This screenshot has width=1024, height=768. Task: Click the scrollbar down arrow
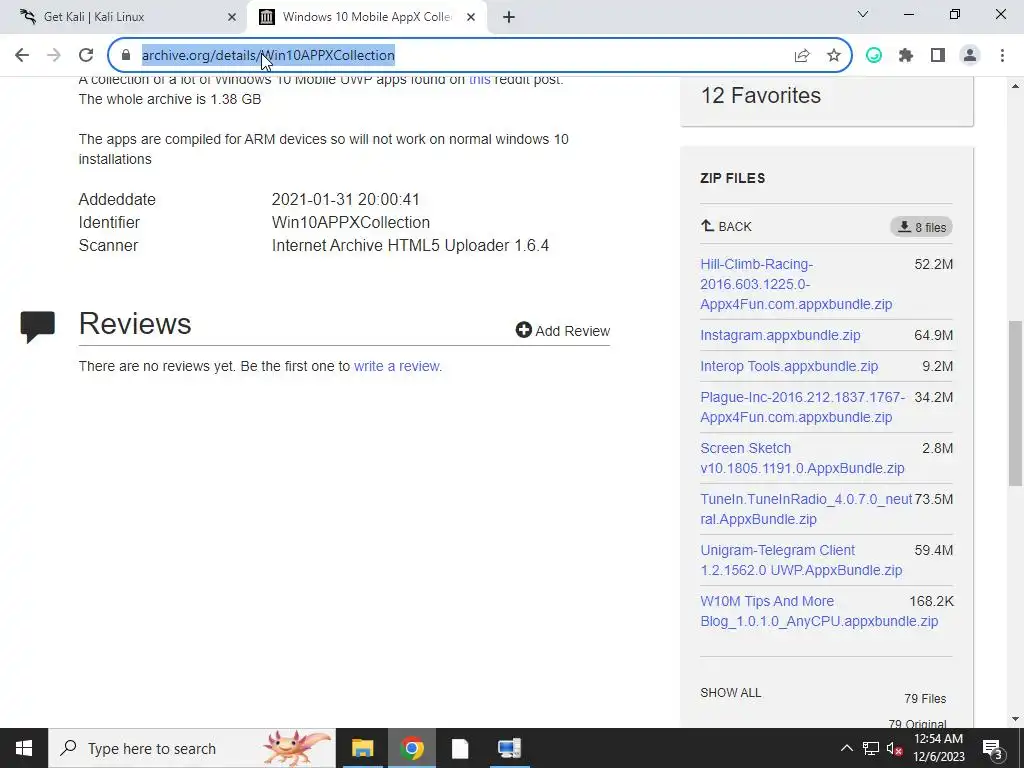click(1015, 719)
